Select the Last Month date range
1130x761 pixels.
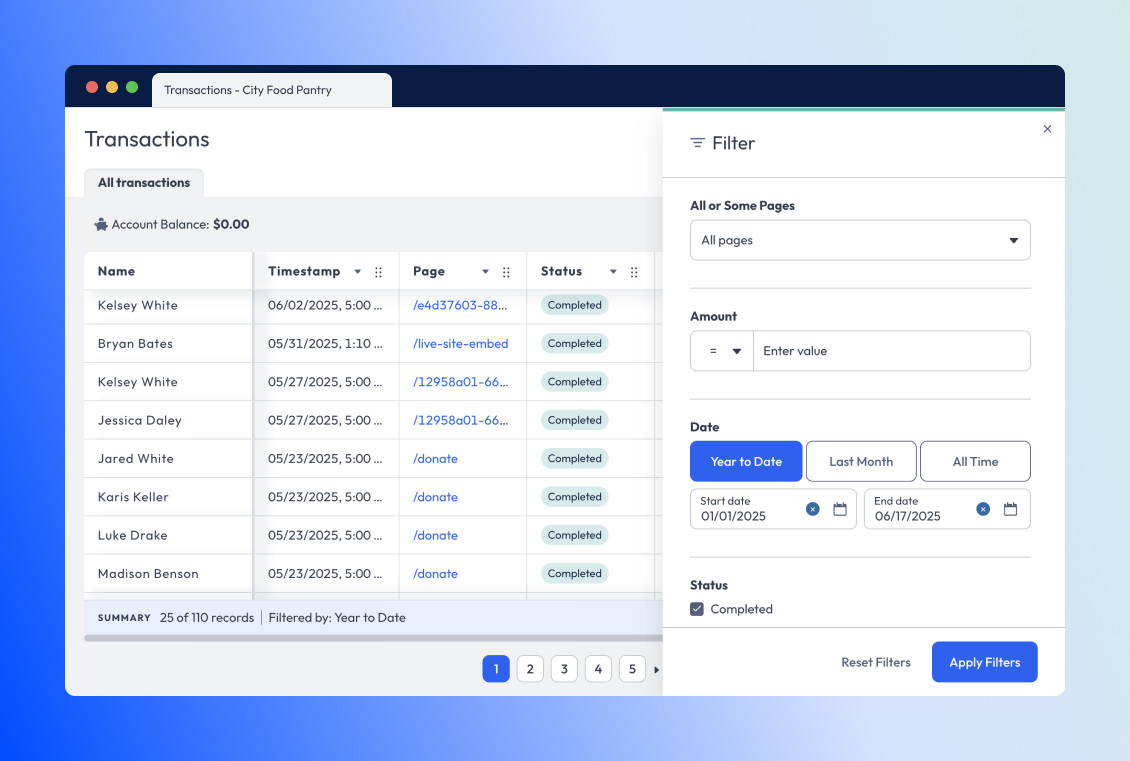[x=861, y=461]
